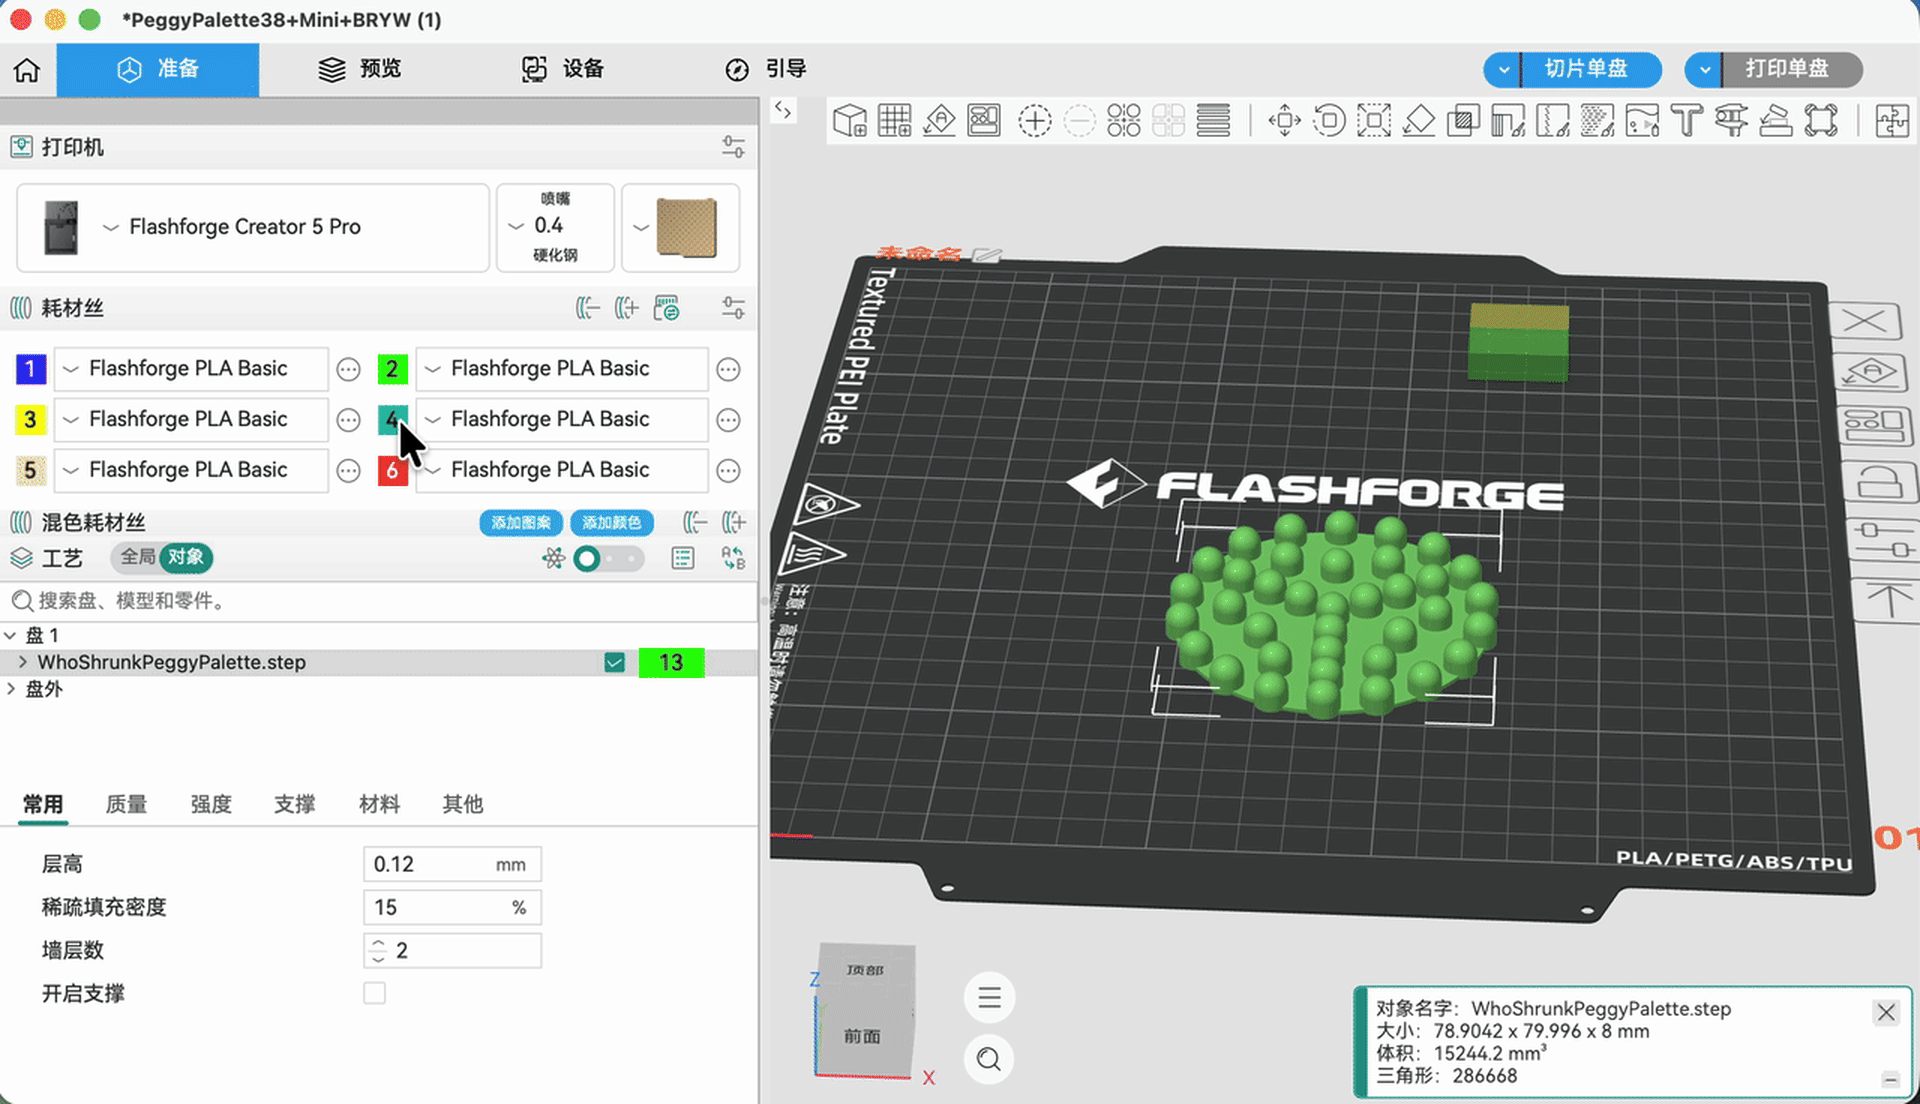Open the Variable layer height tool
This screenshot has height=1104, width=1920.
pyautogui.click(x=1213, y=121)
